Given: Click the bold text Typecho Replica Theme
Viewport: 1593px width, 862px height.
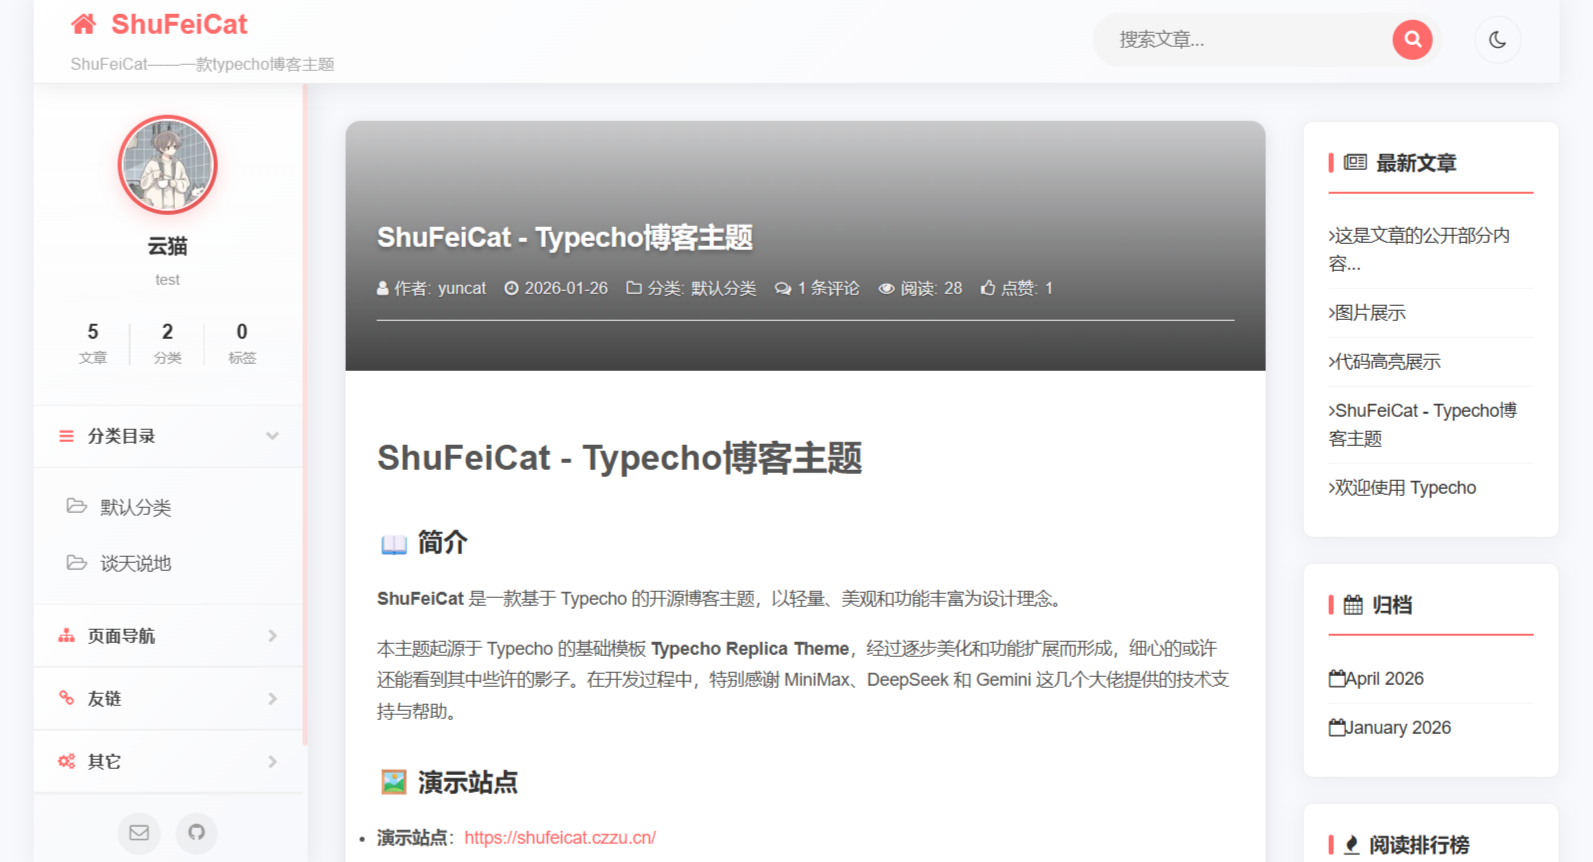Looking at the screenshot, I should tap(750, 649).
